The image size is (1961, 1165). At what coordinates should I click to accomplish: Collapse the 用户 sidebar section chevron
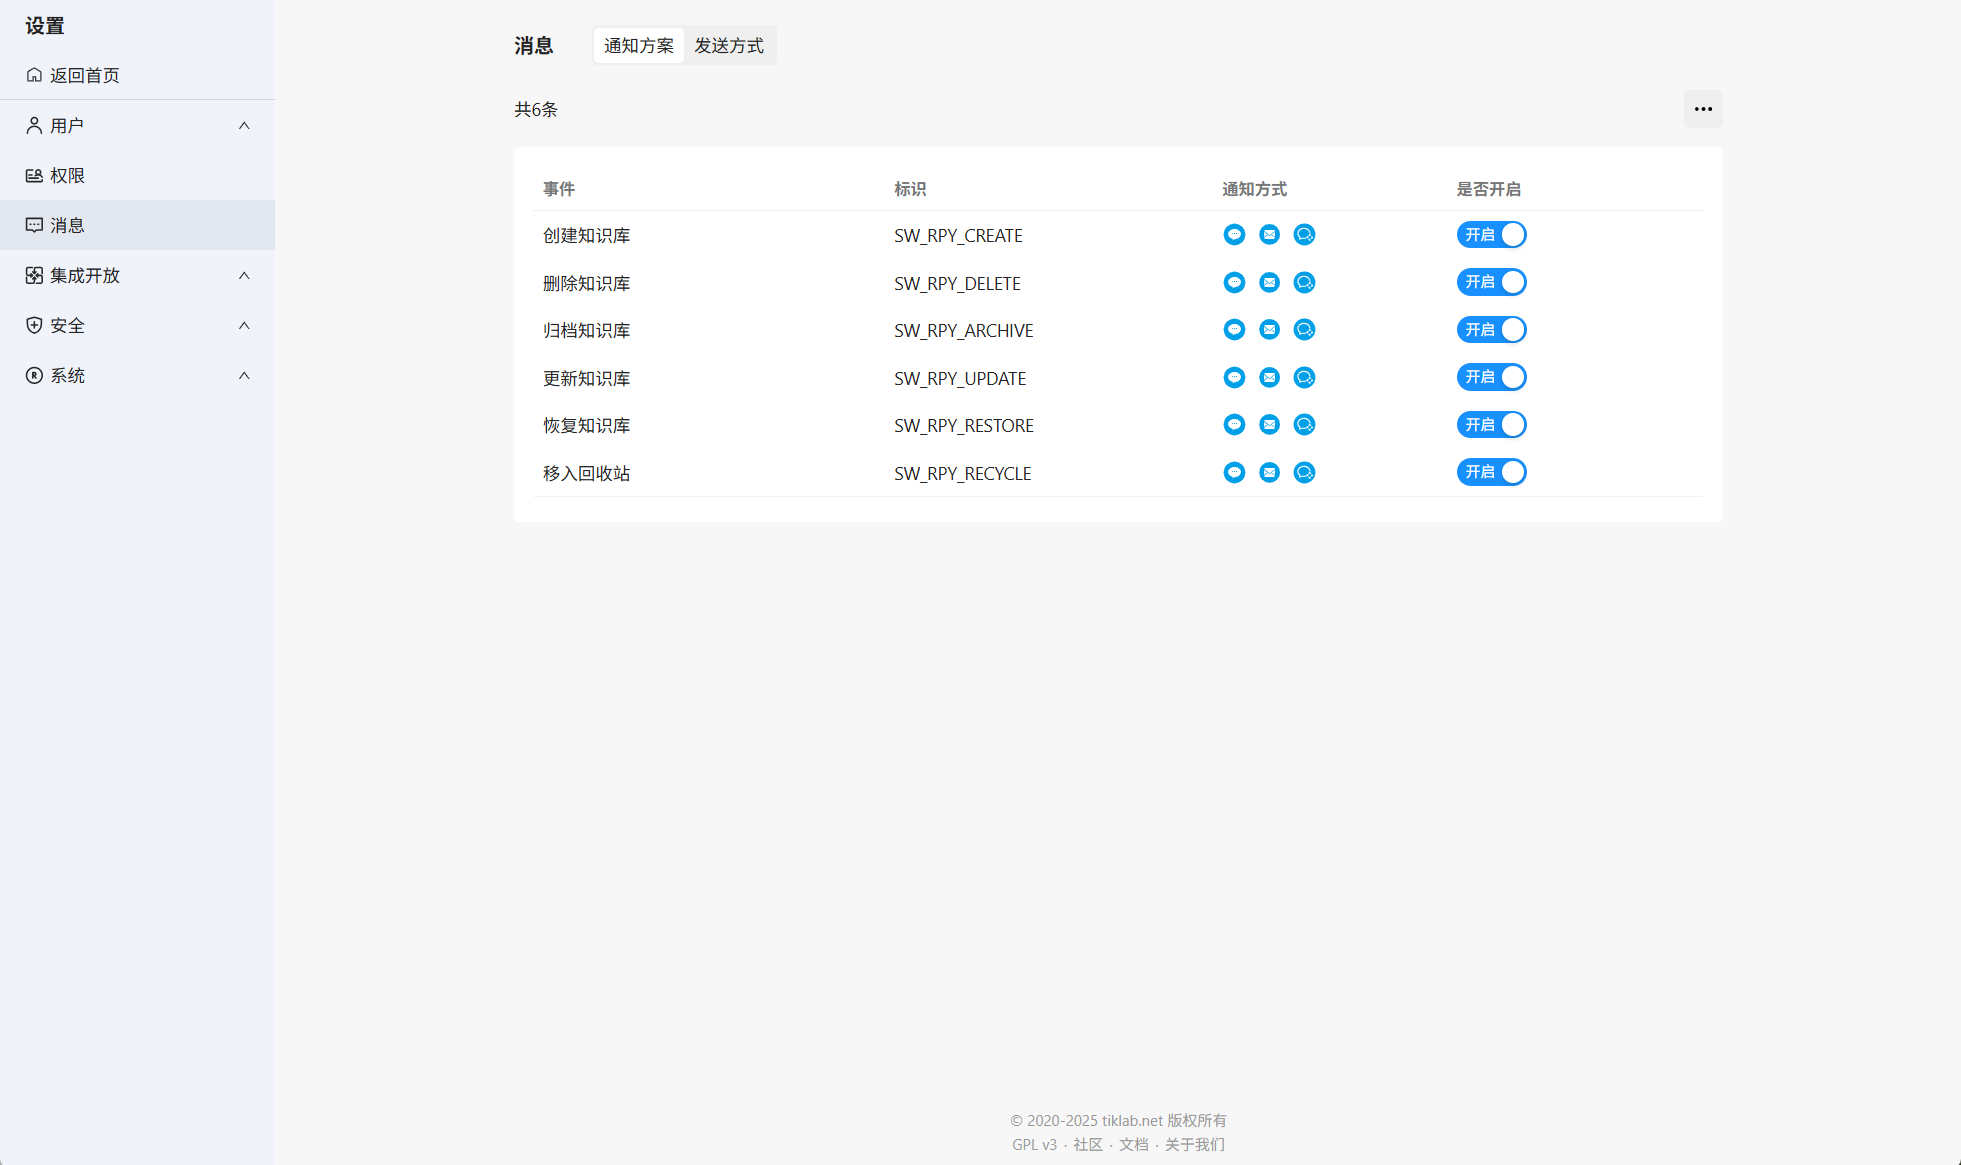pyautogui.click(x=244, y=126)
